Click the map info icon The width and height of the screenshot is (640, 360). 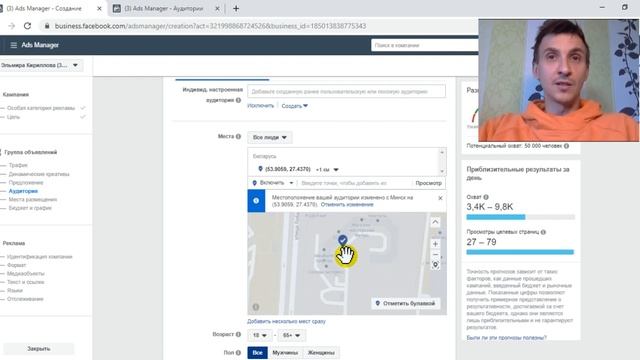256,307
